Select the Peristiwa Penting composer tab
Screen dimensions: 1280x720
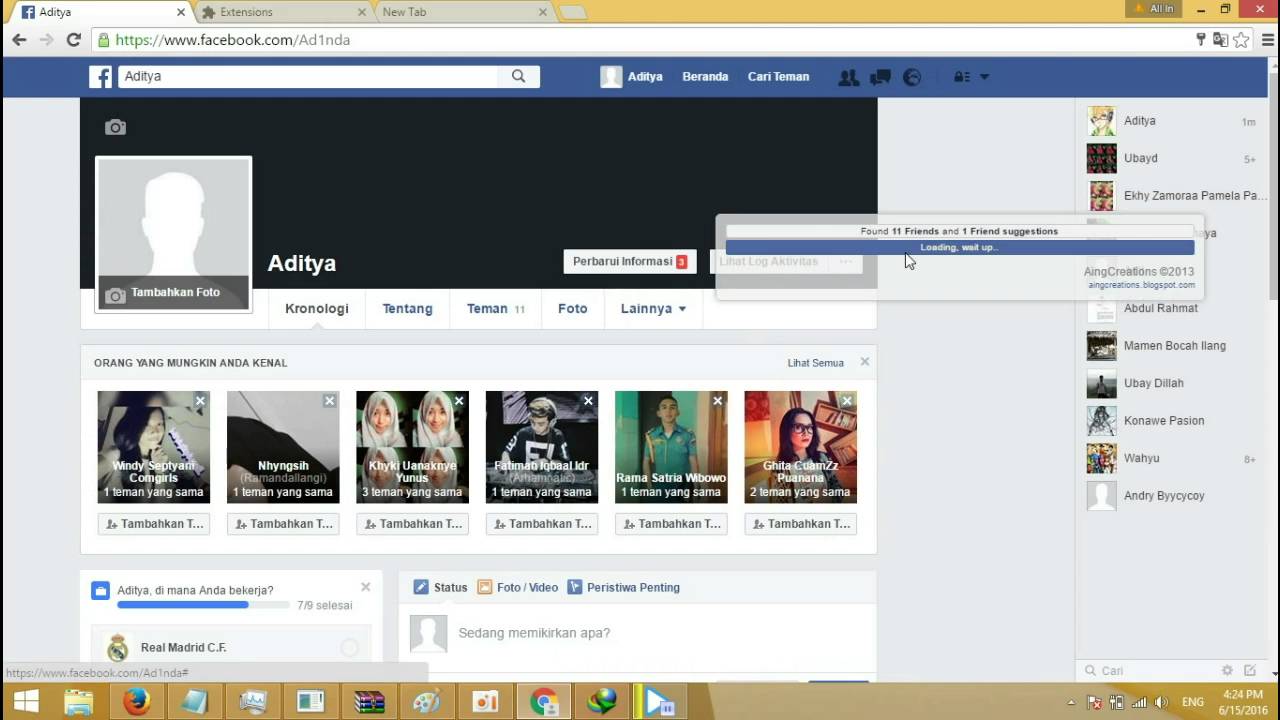pyautogui.click(x=623, y=587)
